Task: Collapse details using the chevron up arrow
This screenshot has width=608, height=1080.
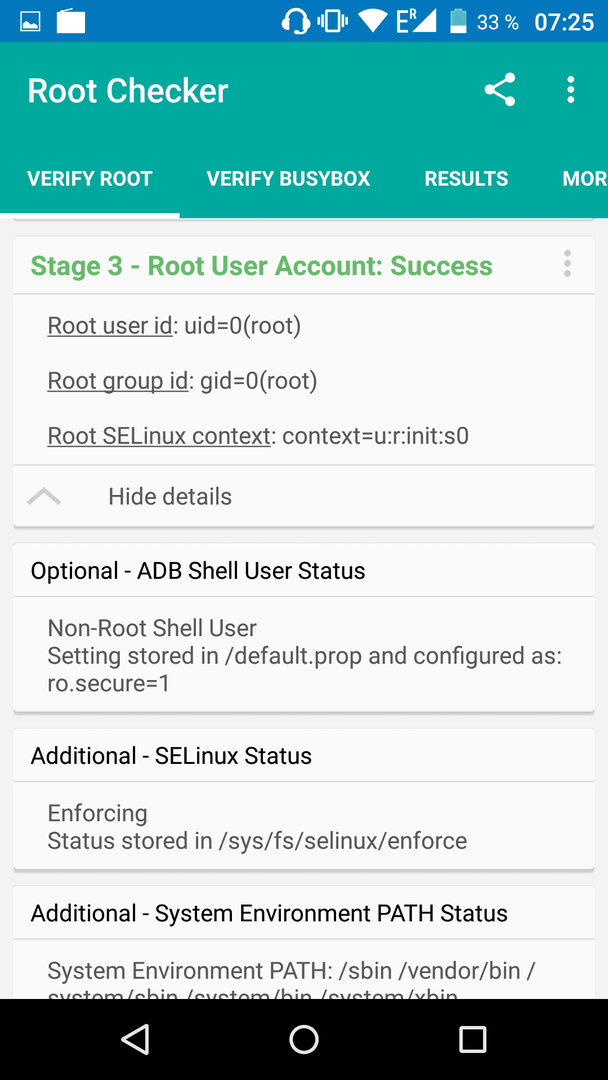Action: point(44,497)
